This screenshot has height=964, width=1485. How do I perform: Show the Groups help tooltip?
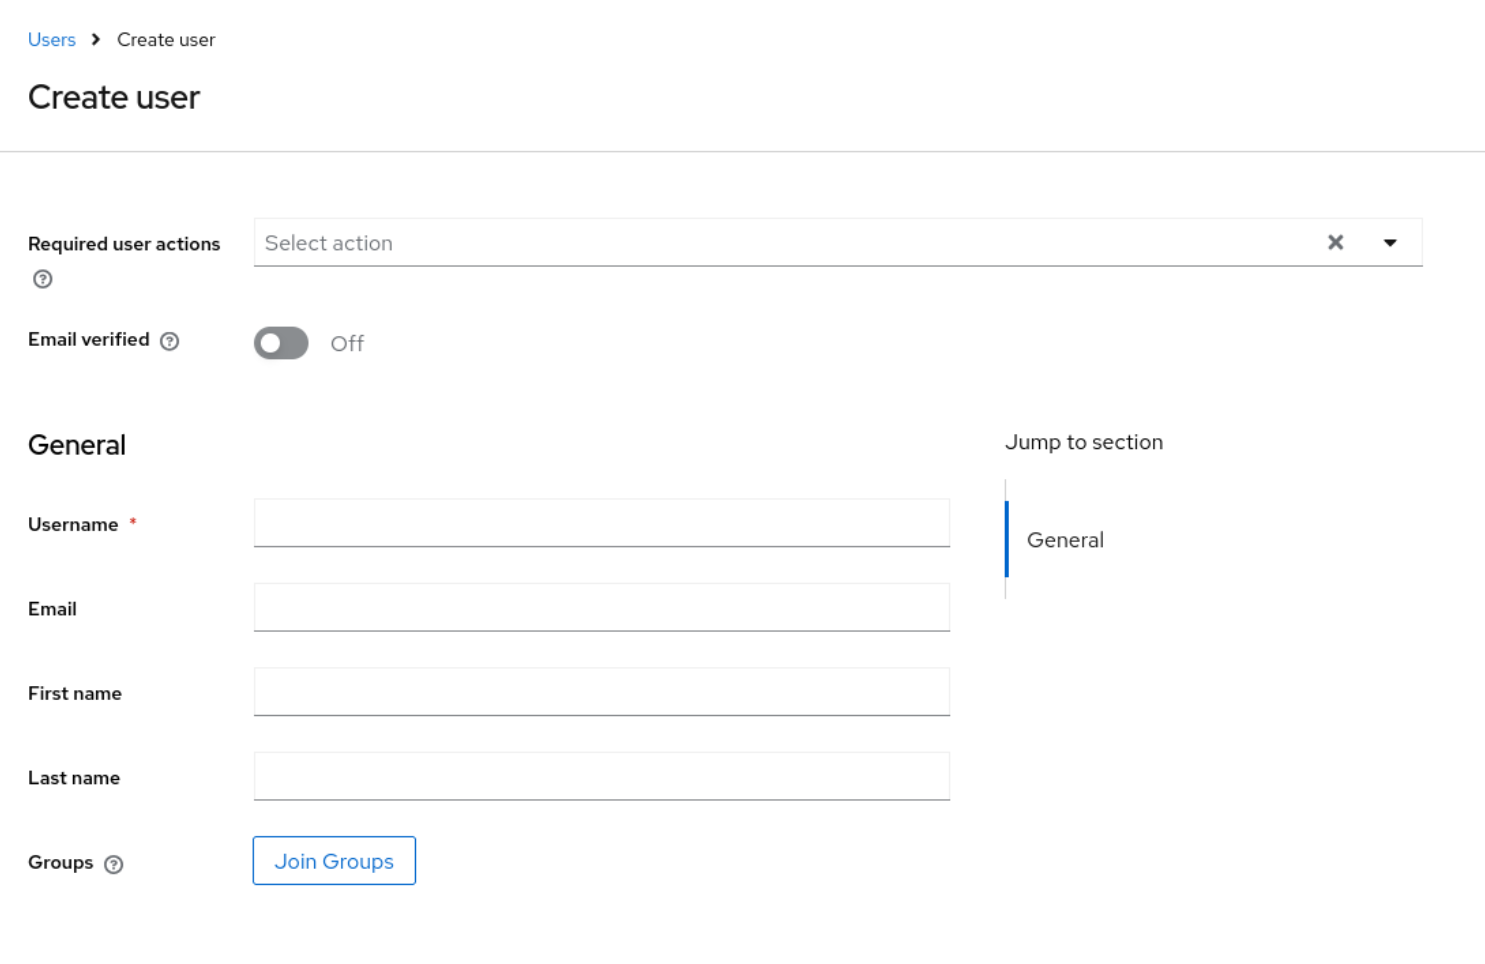tap(114, 864)
